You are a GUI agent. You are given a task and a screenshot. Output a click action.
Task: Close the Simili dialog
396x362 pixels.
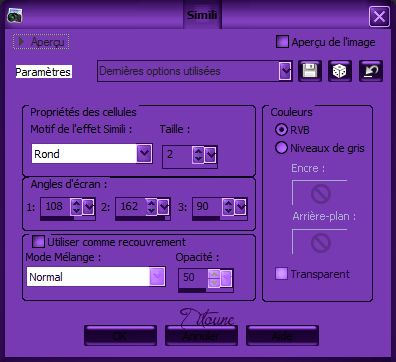[379, 16]
